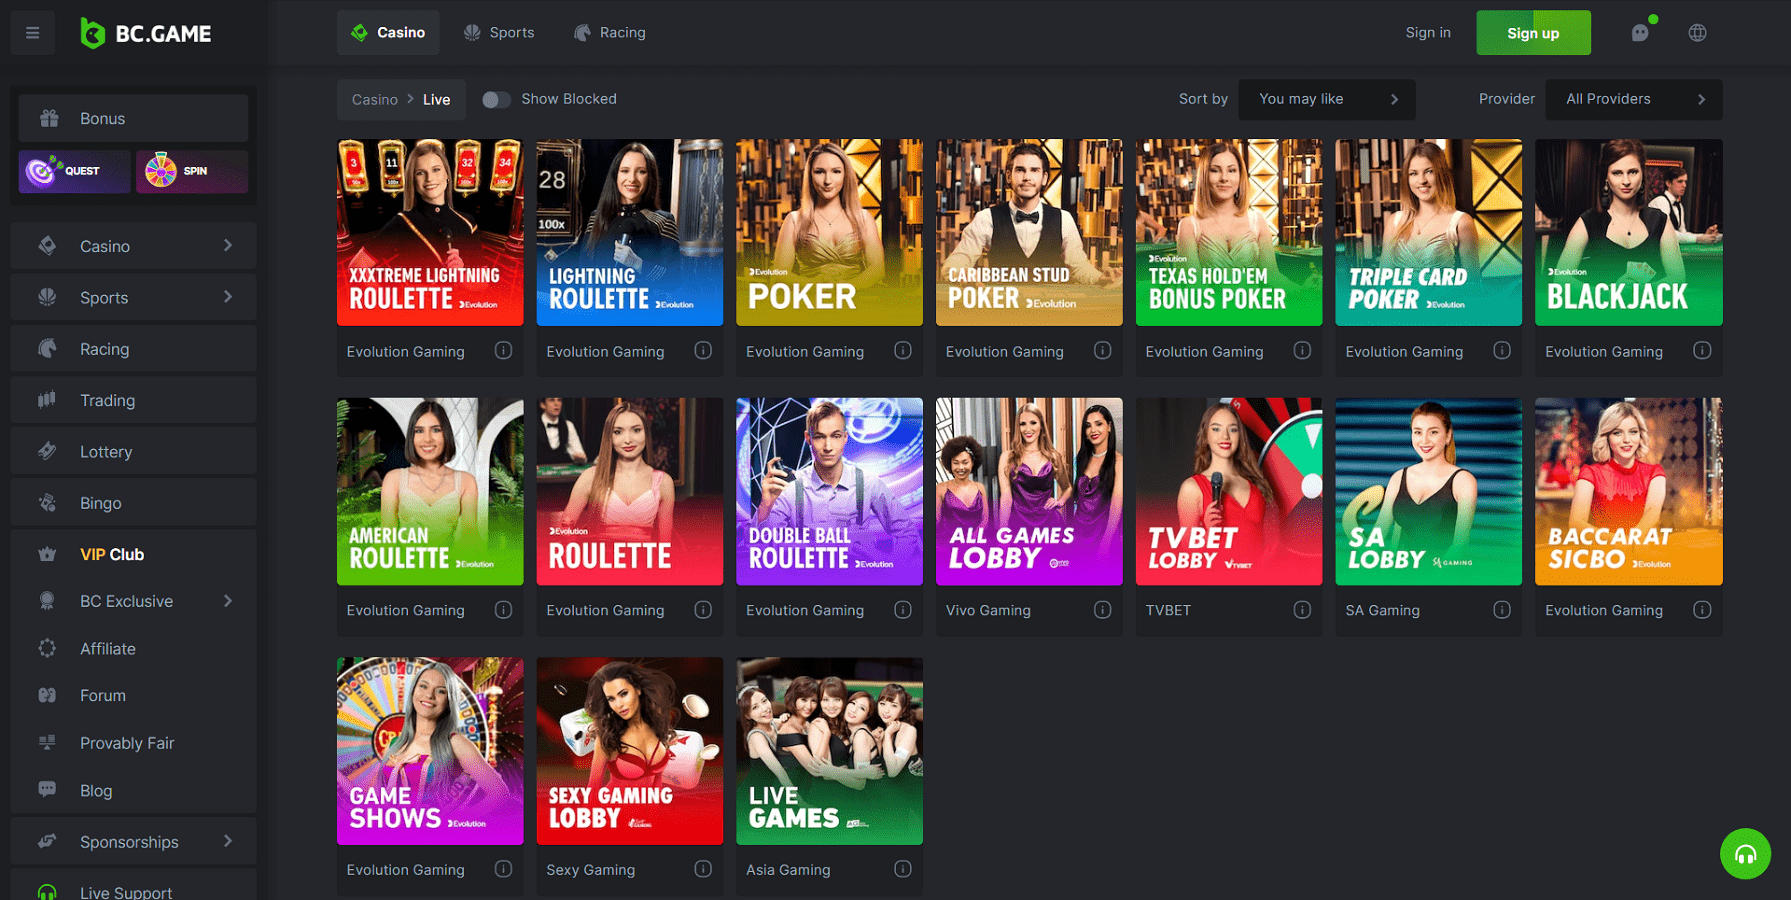The image size is (1791, 900).
Task: Go to Casino breadcrumb link
Action: pos(375,99)
